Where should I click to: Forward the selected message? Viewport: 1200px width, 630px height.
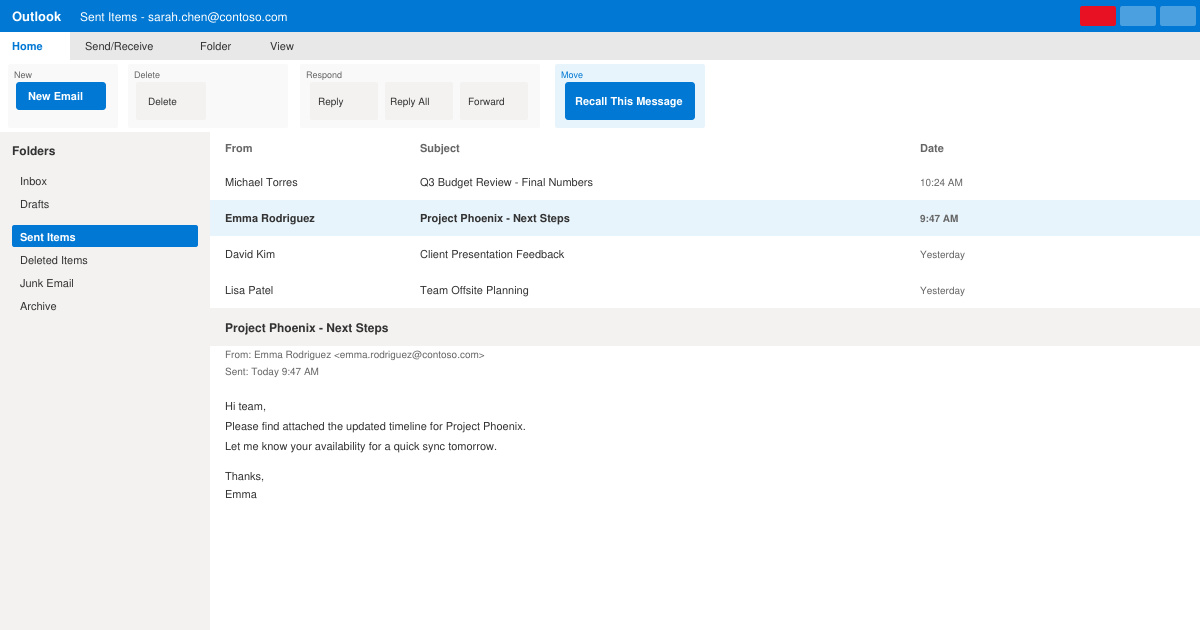click(x=494, y=101)
